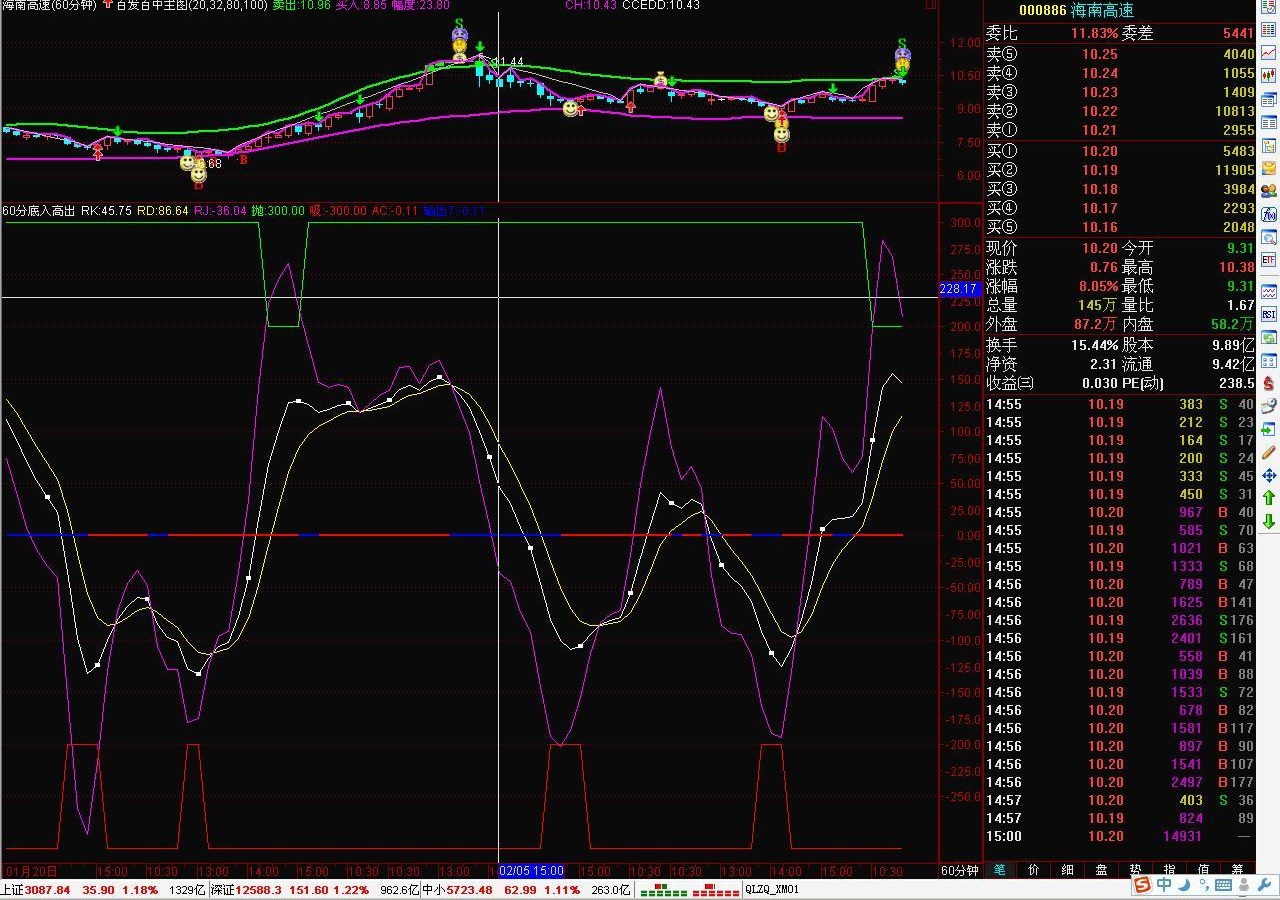The height and width of the screenshot is (900, 1280).
Task: Click the ETF icon in right toolbar
Action: click(x=1268, y=260)
